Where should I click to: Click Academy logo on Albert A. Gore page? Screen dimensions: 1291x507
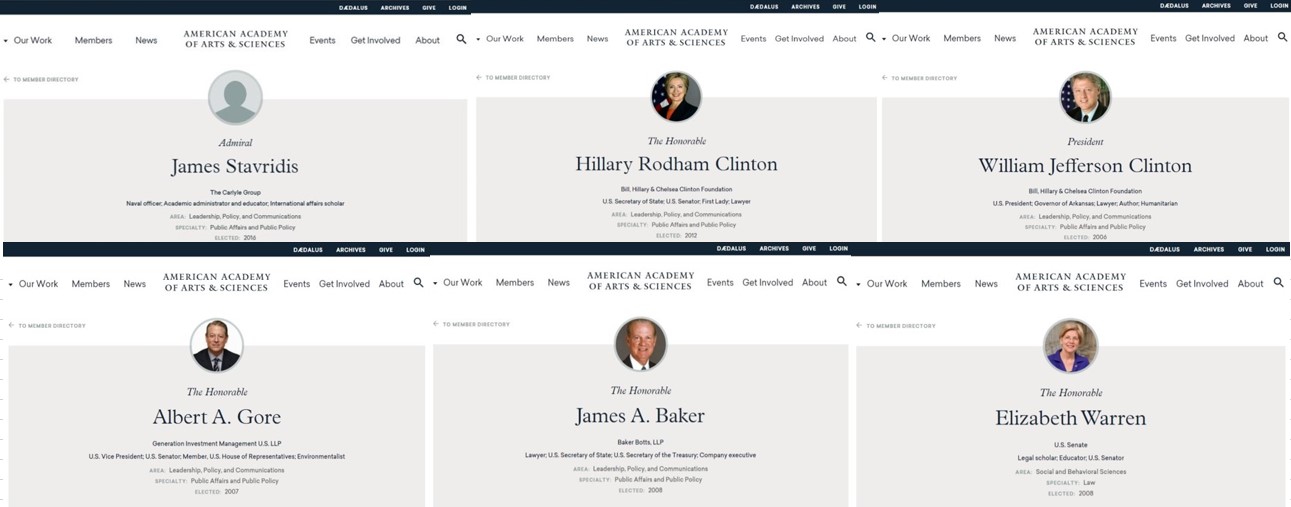tap(216, 282)
